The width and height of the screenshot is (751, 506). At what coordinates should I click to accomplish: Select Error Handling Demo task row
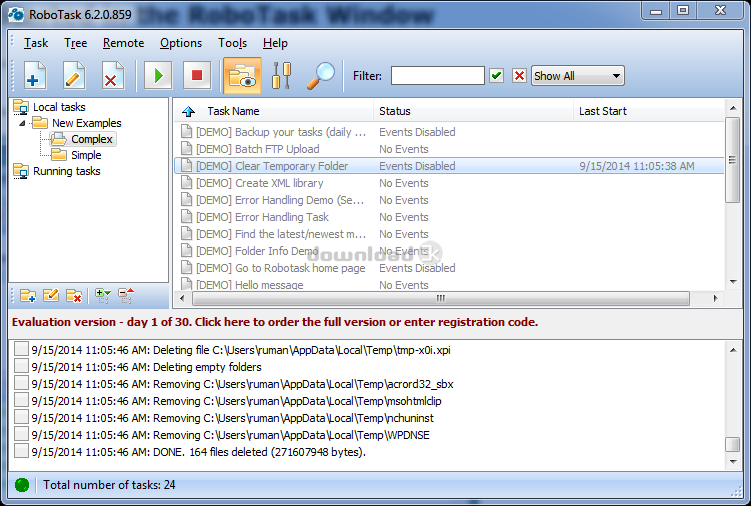tap(449, 200)
